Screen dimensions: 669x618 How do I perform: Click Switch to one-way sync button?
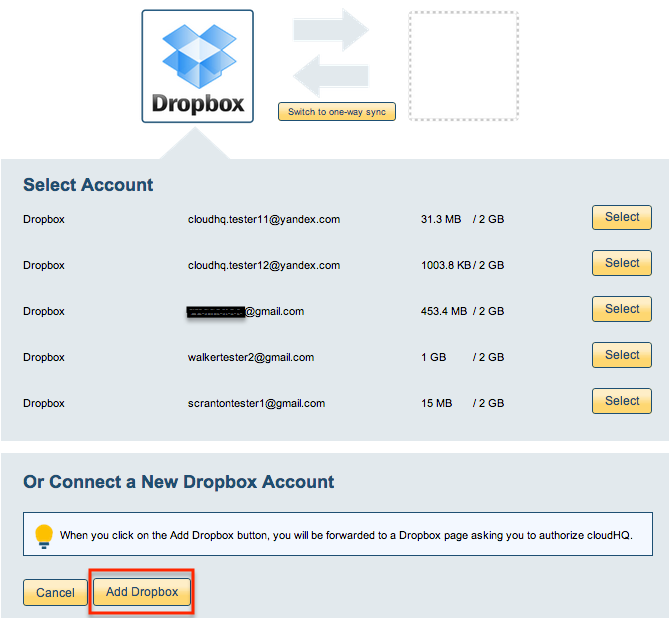pyautogui.click(x=337, y=112)
